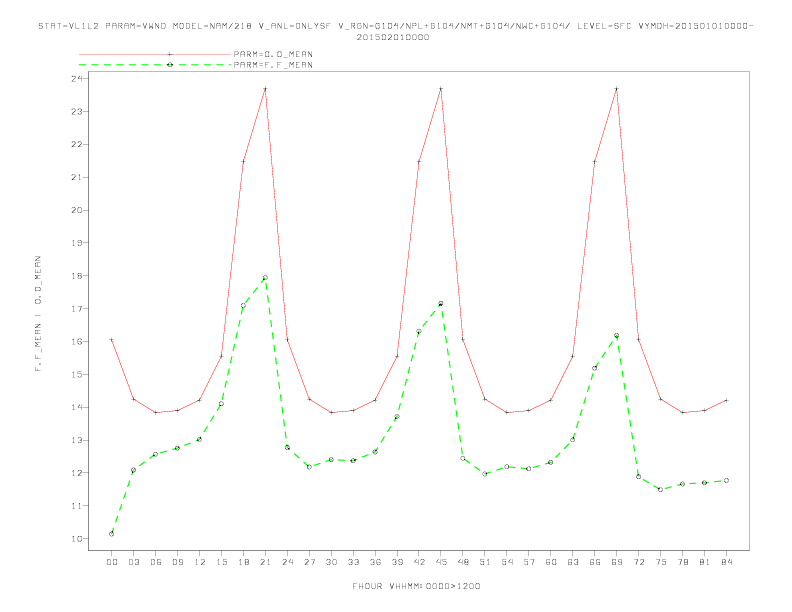The width and height of the screenshot is (792, 612).
Task: Click the red O.O_MEAN peak at hour 21
Action: tap(265, 88)
